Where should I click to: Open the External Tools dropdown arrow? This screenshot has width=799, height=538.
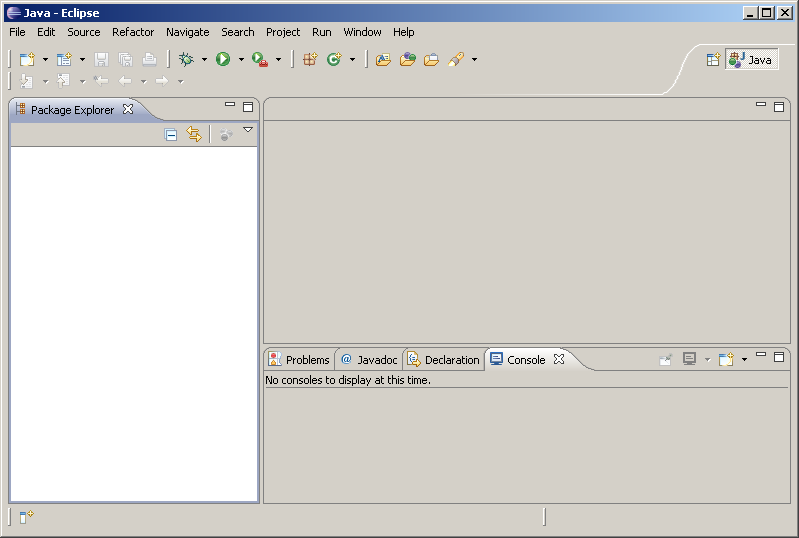click(x=278, y=60)
